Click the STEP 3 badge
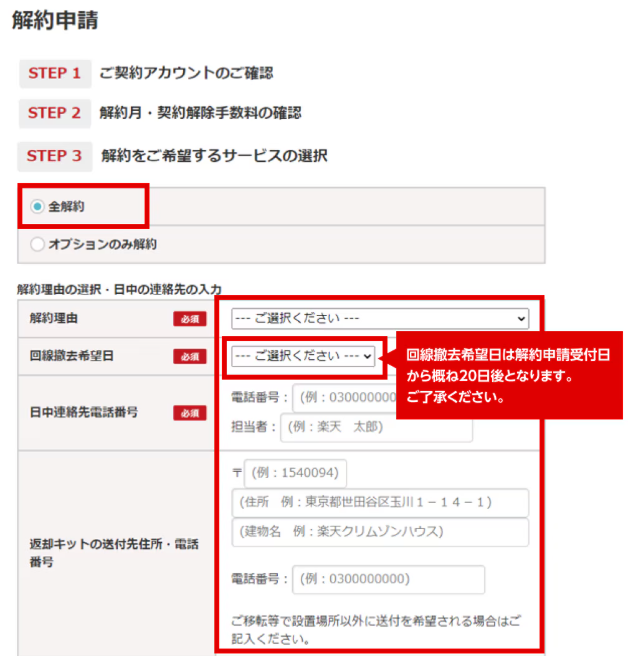The height and width of the screenshot is (656, 628). (54, 156)
